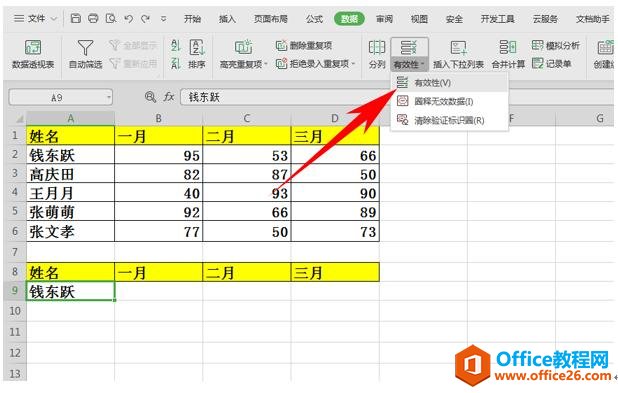Choose 有效性(V) from the dropdown menu
Screen dimensions: 618x393
coord(449,83)
